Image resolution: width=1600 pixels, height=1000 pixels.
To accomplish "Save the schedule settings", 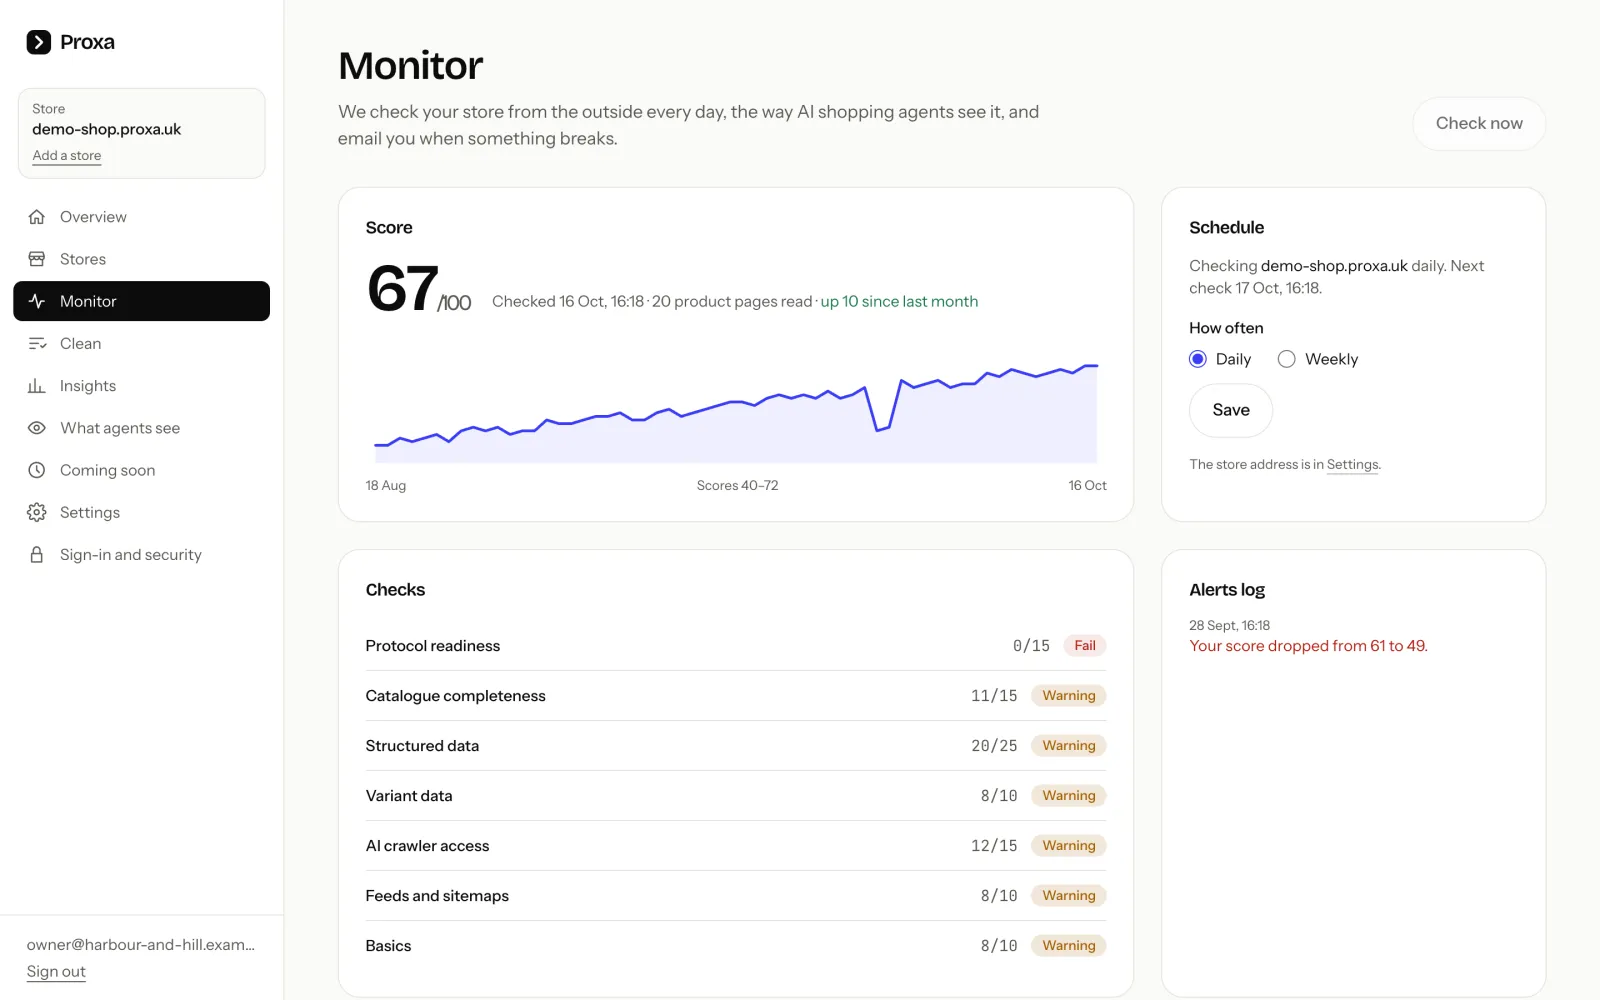I will tap(1231, 410).
